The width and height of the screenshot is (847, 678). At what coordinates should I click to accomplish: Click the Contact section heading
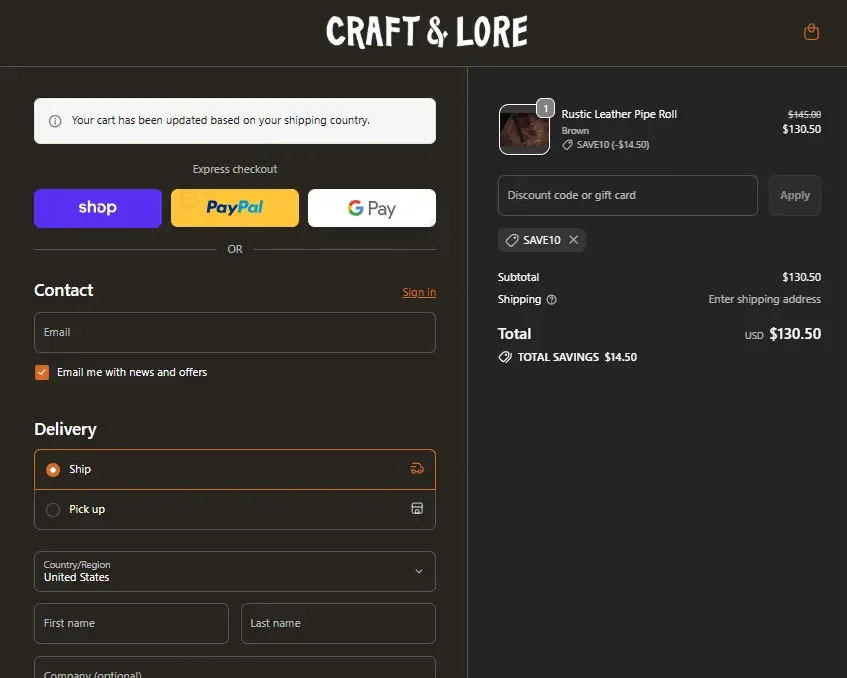(64, 290)
